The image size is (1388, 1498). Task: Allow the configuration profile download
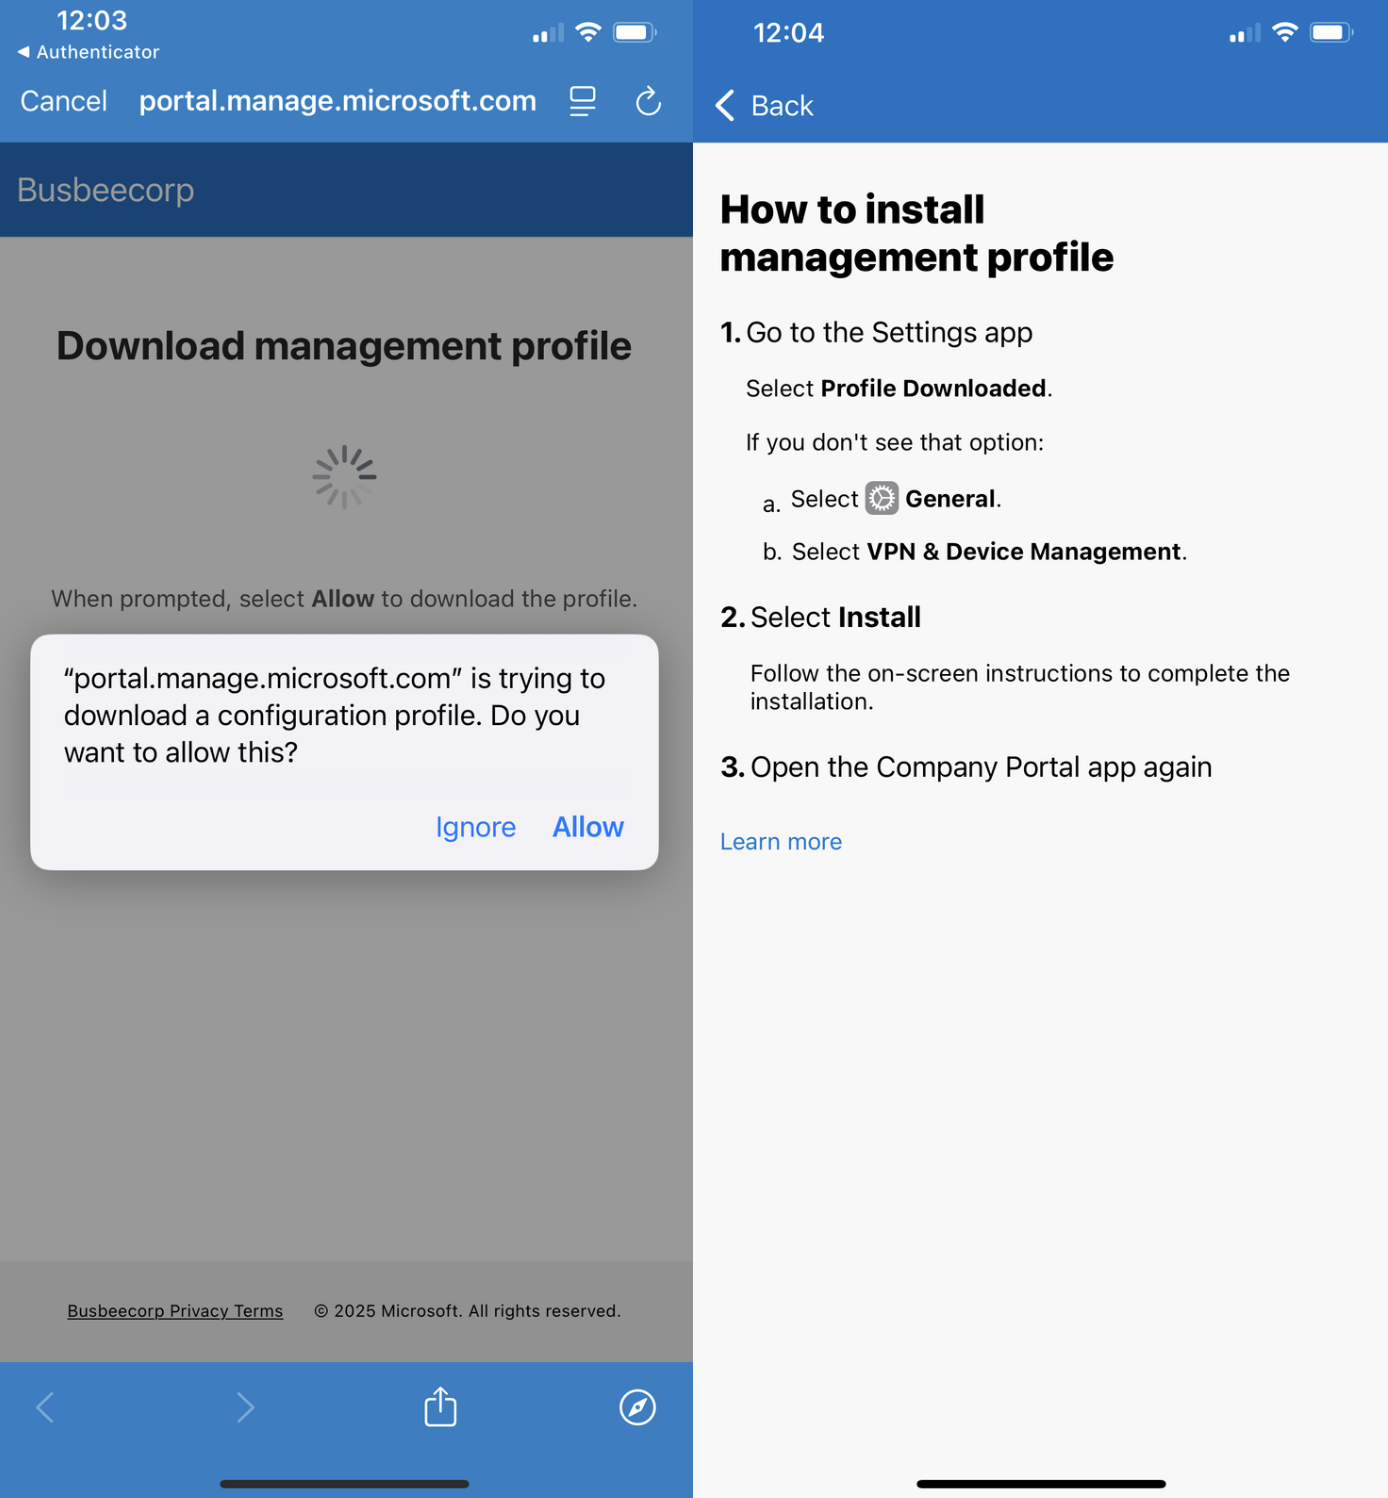click(x=588, y=827)
